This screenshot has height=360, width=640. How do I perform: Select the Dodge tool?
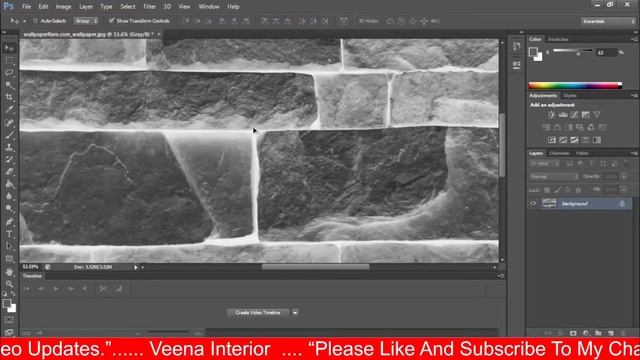(9, 209)
